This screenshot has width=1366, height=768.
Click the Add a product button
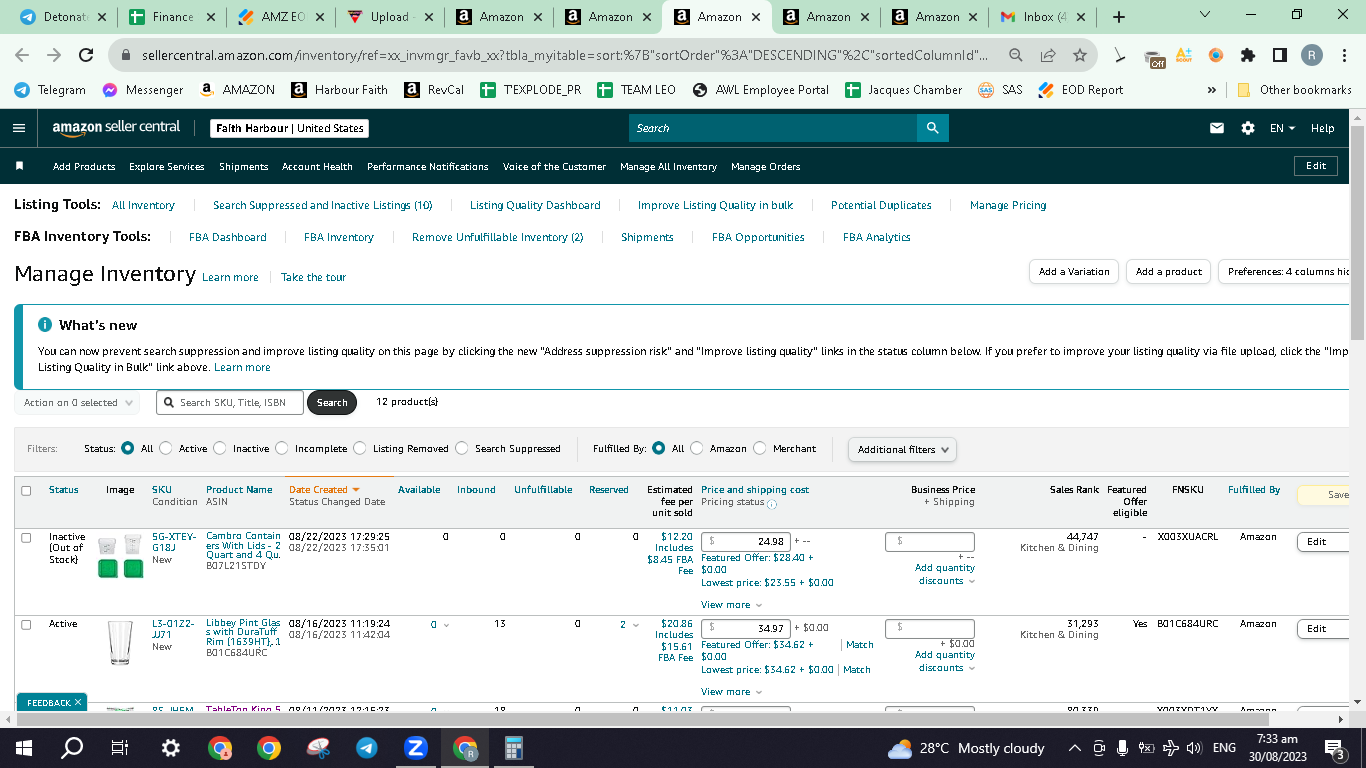click(x=1169, y=271)
